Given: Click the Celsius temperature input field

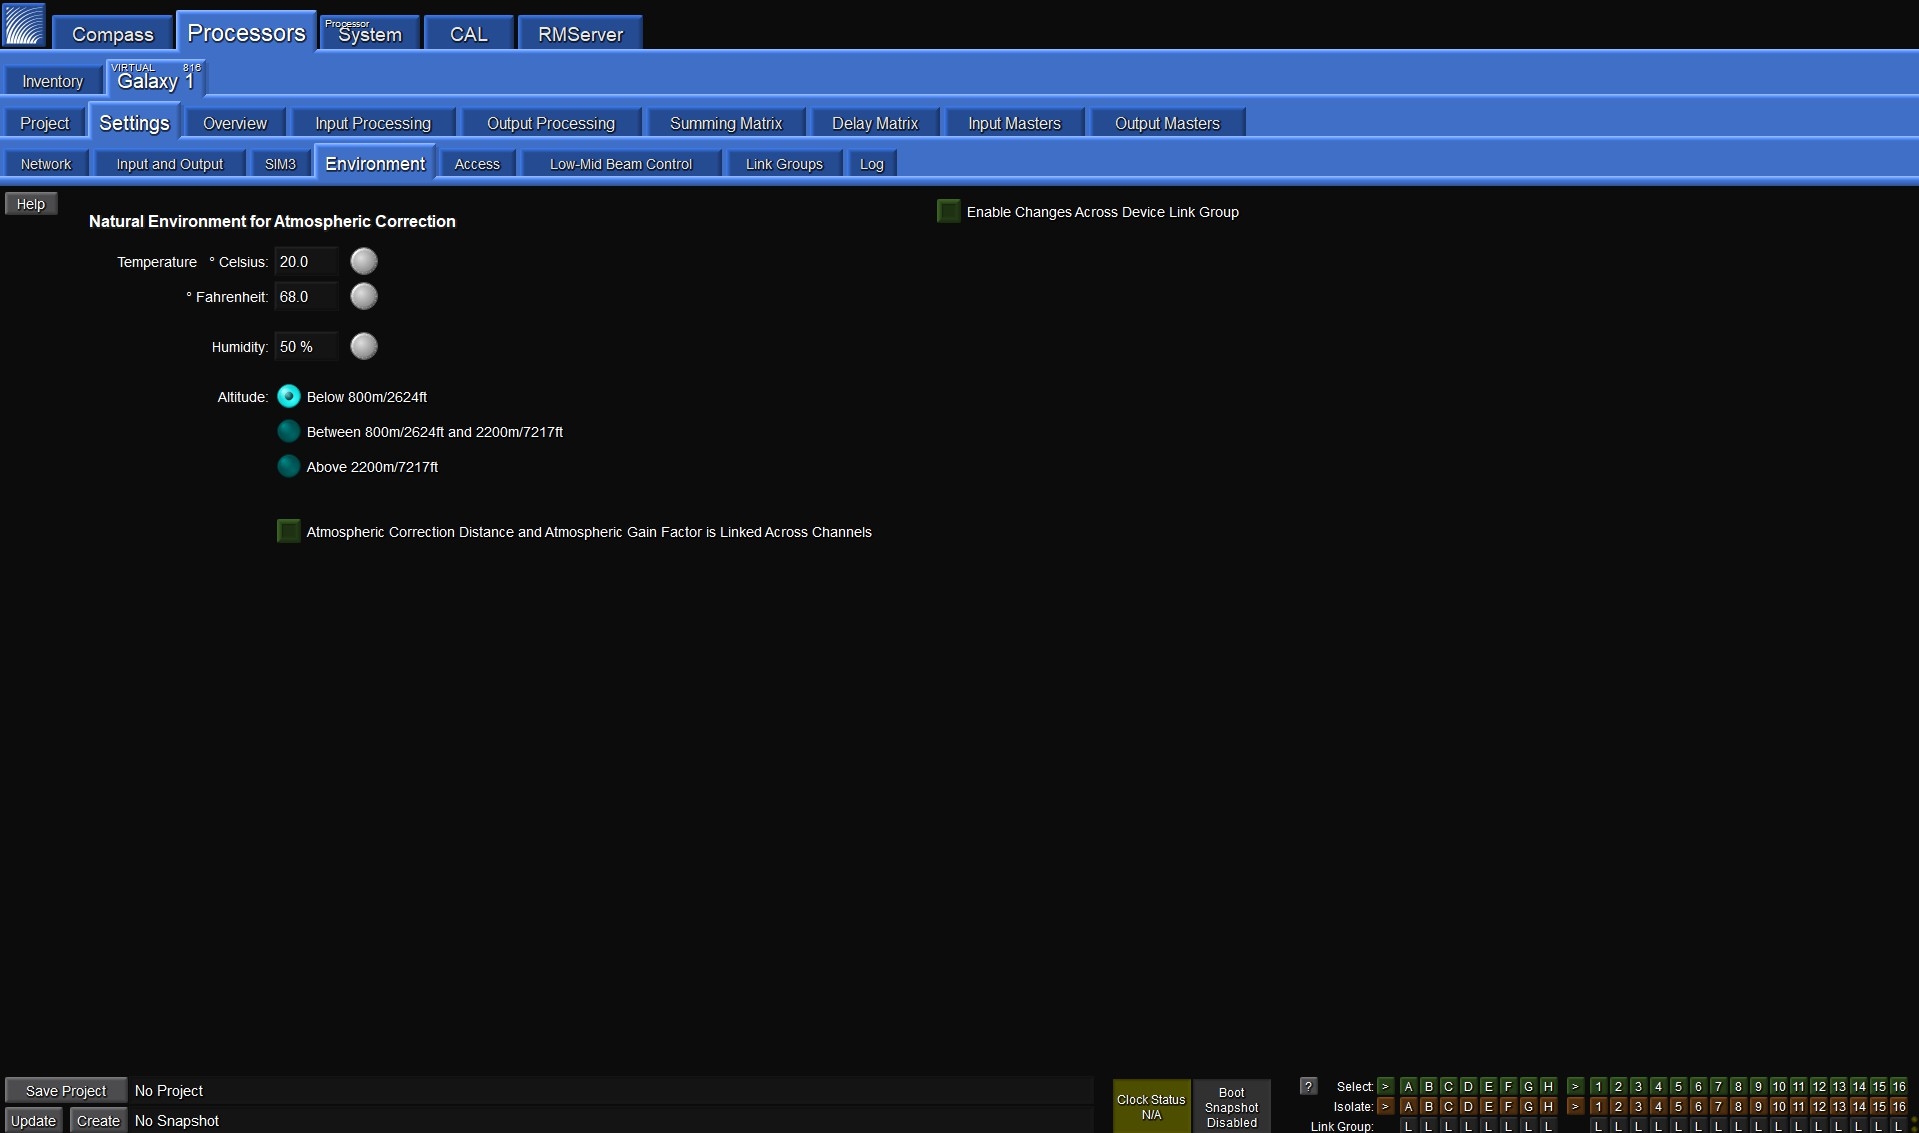Looking at the screenshot, I should pyautogui.click(x=306, y=262).
